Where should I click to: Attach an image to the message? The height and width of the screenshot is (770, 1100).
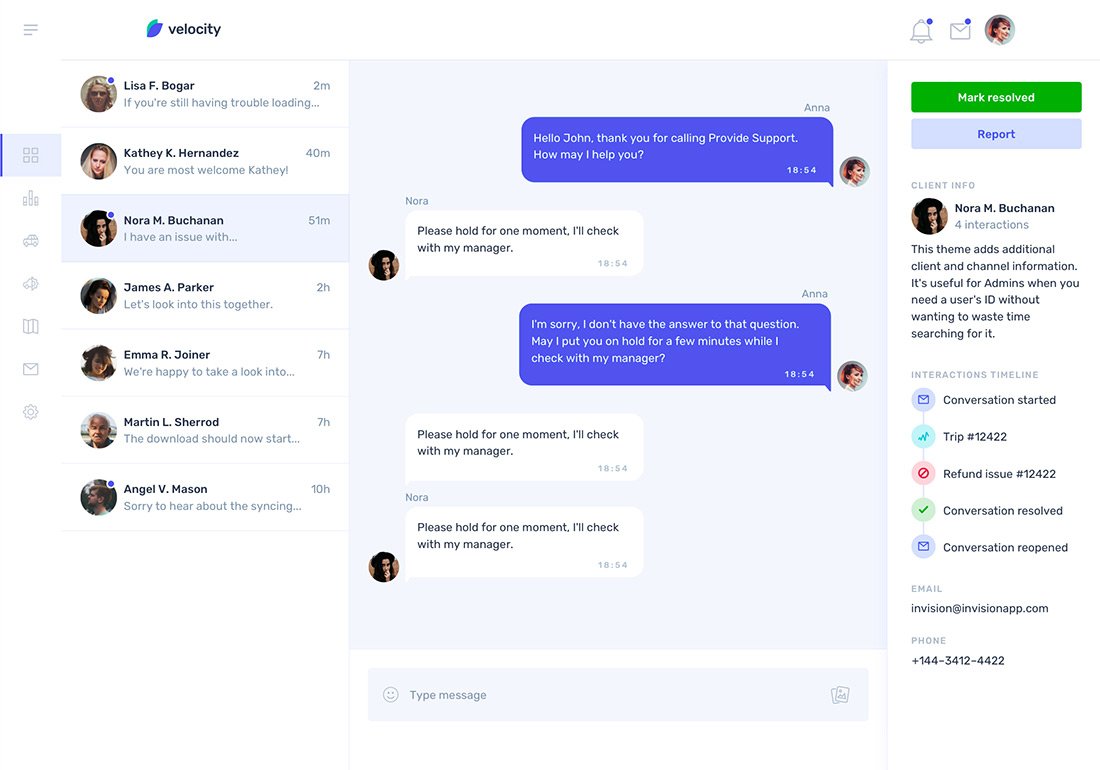pyautogui.click(x=840, y=695)
